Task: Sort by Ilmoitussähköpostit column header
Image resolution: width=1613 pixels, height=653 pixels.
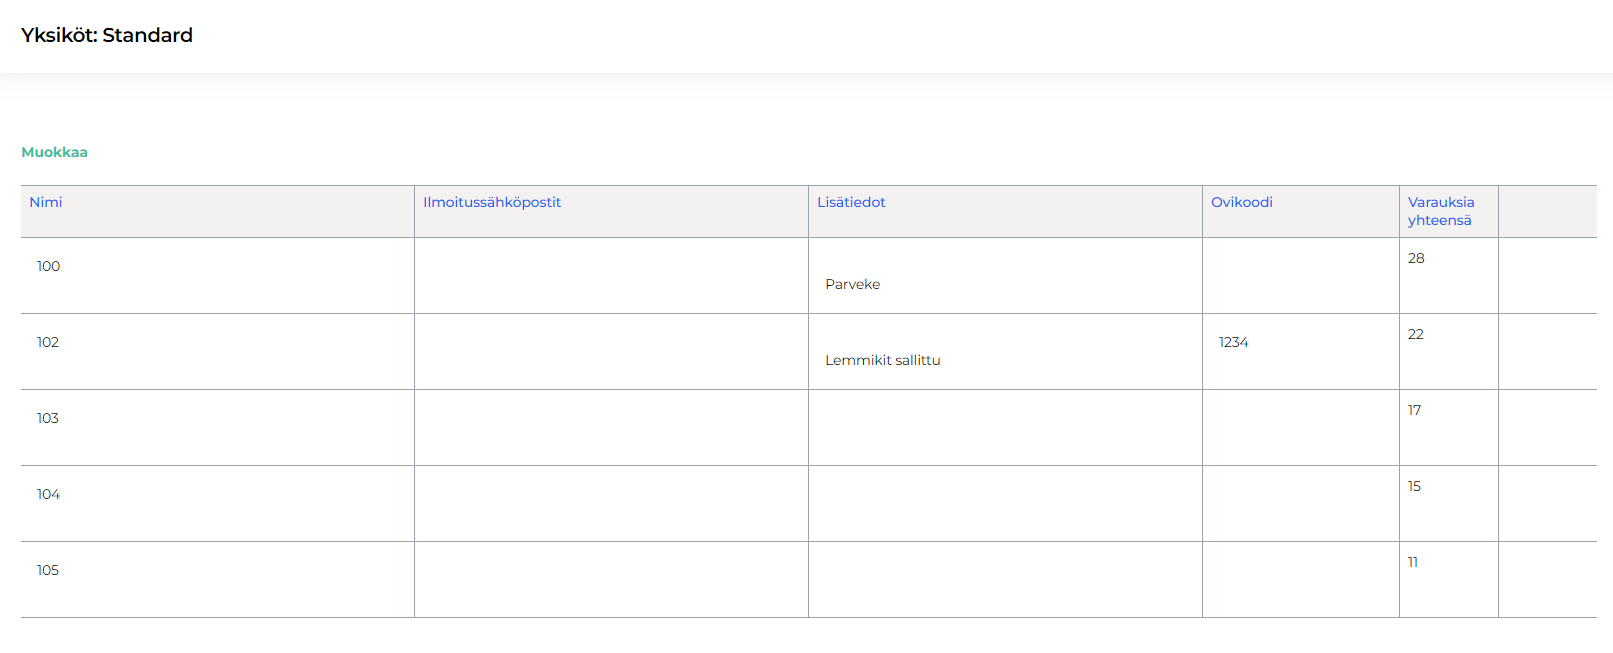Action: pyautogui.click(x=492, y=202)
